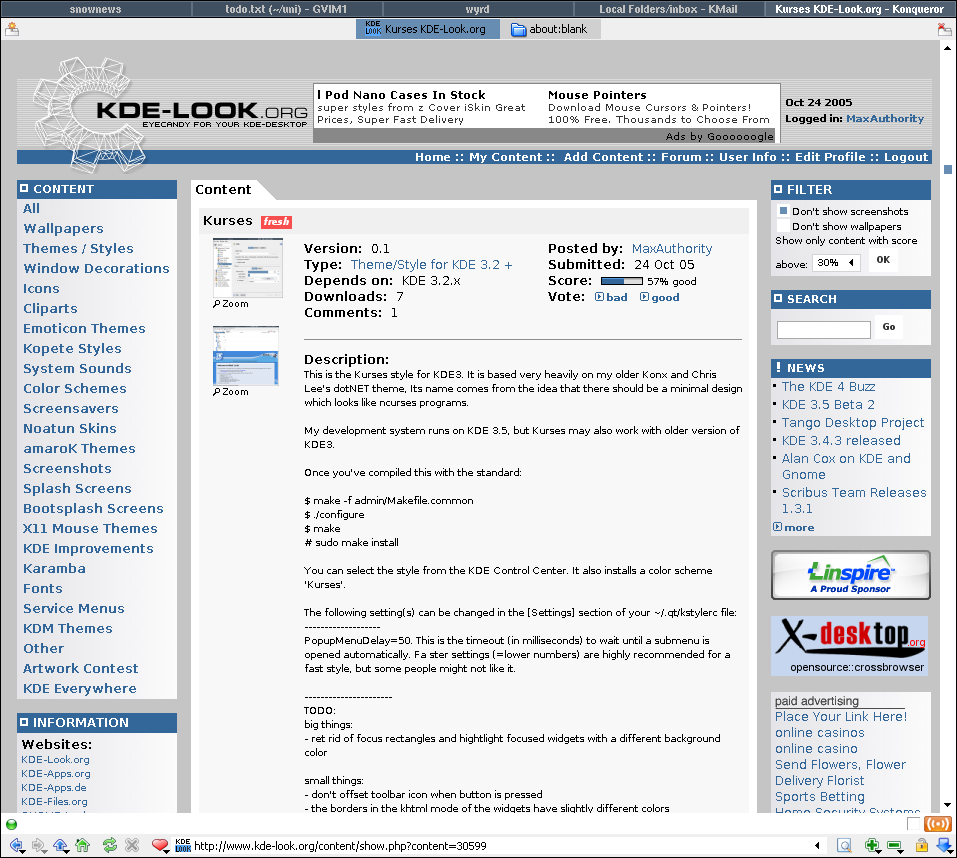The width and height of the screenshot is (957, 858).
Task: Click the vertical scrollbar up arrow
Action: click(x=947, y=47)
